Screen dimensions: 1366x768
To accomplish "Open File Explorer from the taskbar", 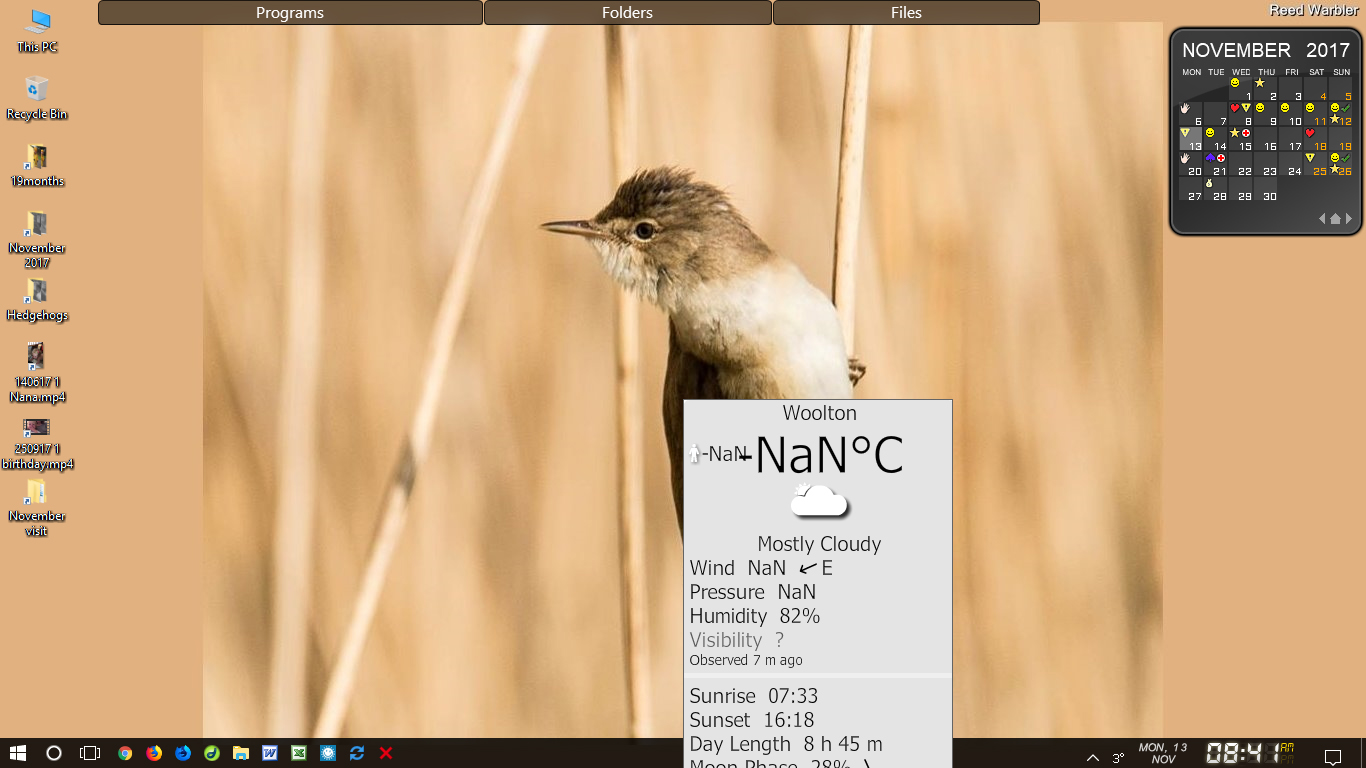I will (x=241, y=753).
